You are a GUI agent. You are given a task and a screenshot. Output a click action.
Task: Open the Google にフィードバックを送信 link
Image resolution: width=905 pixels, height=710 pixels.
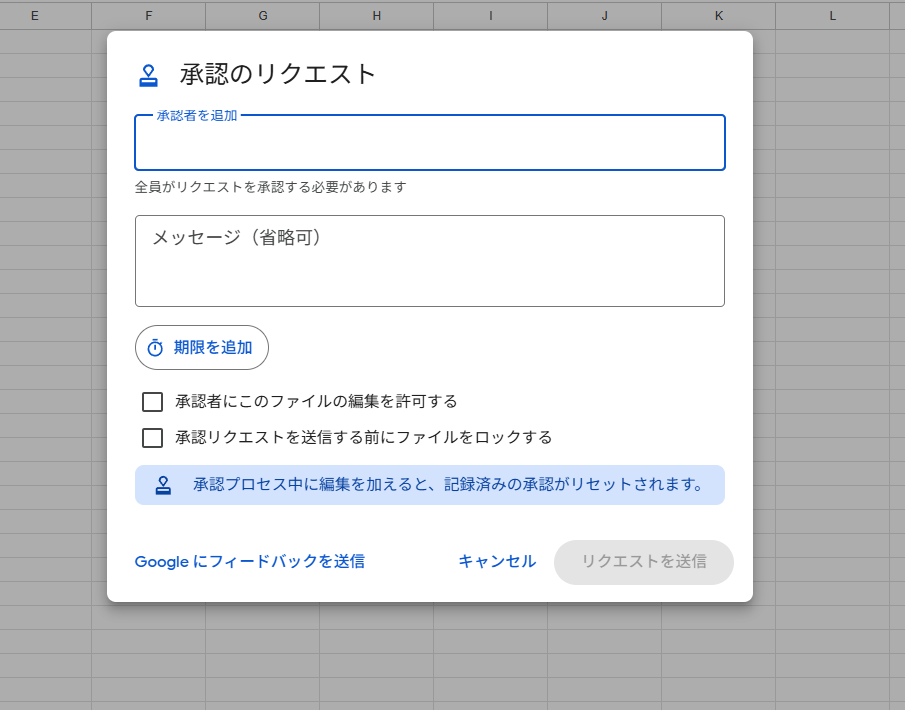(249, 562)
